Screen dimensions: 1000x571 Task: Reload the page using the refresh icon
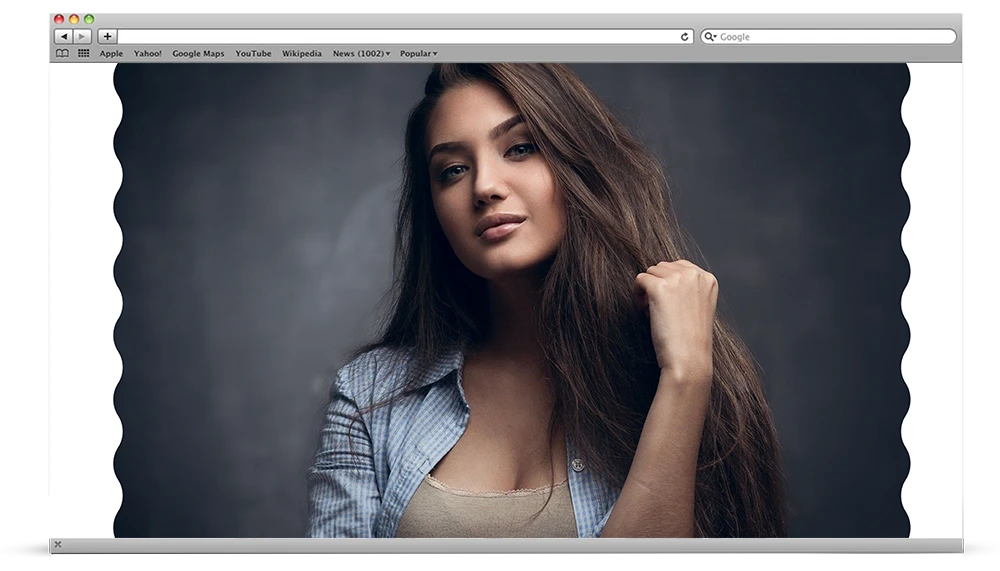684,36
